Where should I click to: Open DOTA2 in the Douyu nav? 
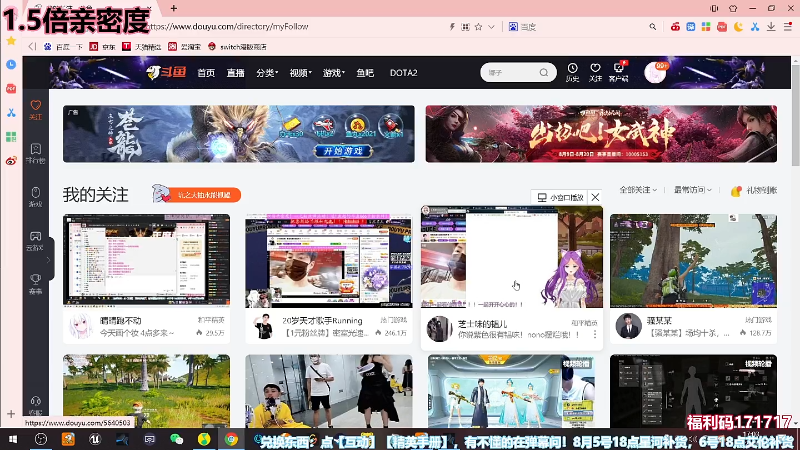pos(404,73)
